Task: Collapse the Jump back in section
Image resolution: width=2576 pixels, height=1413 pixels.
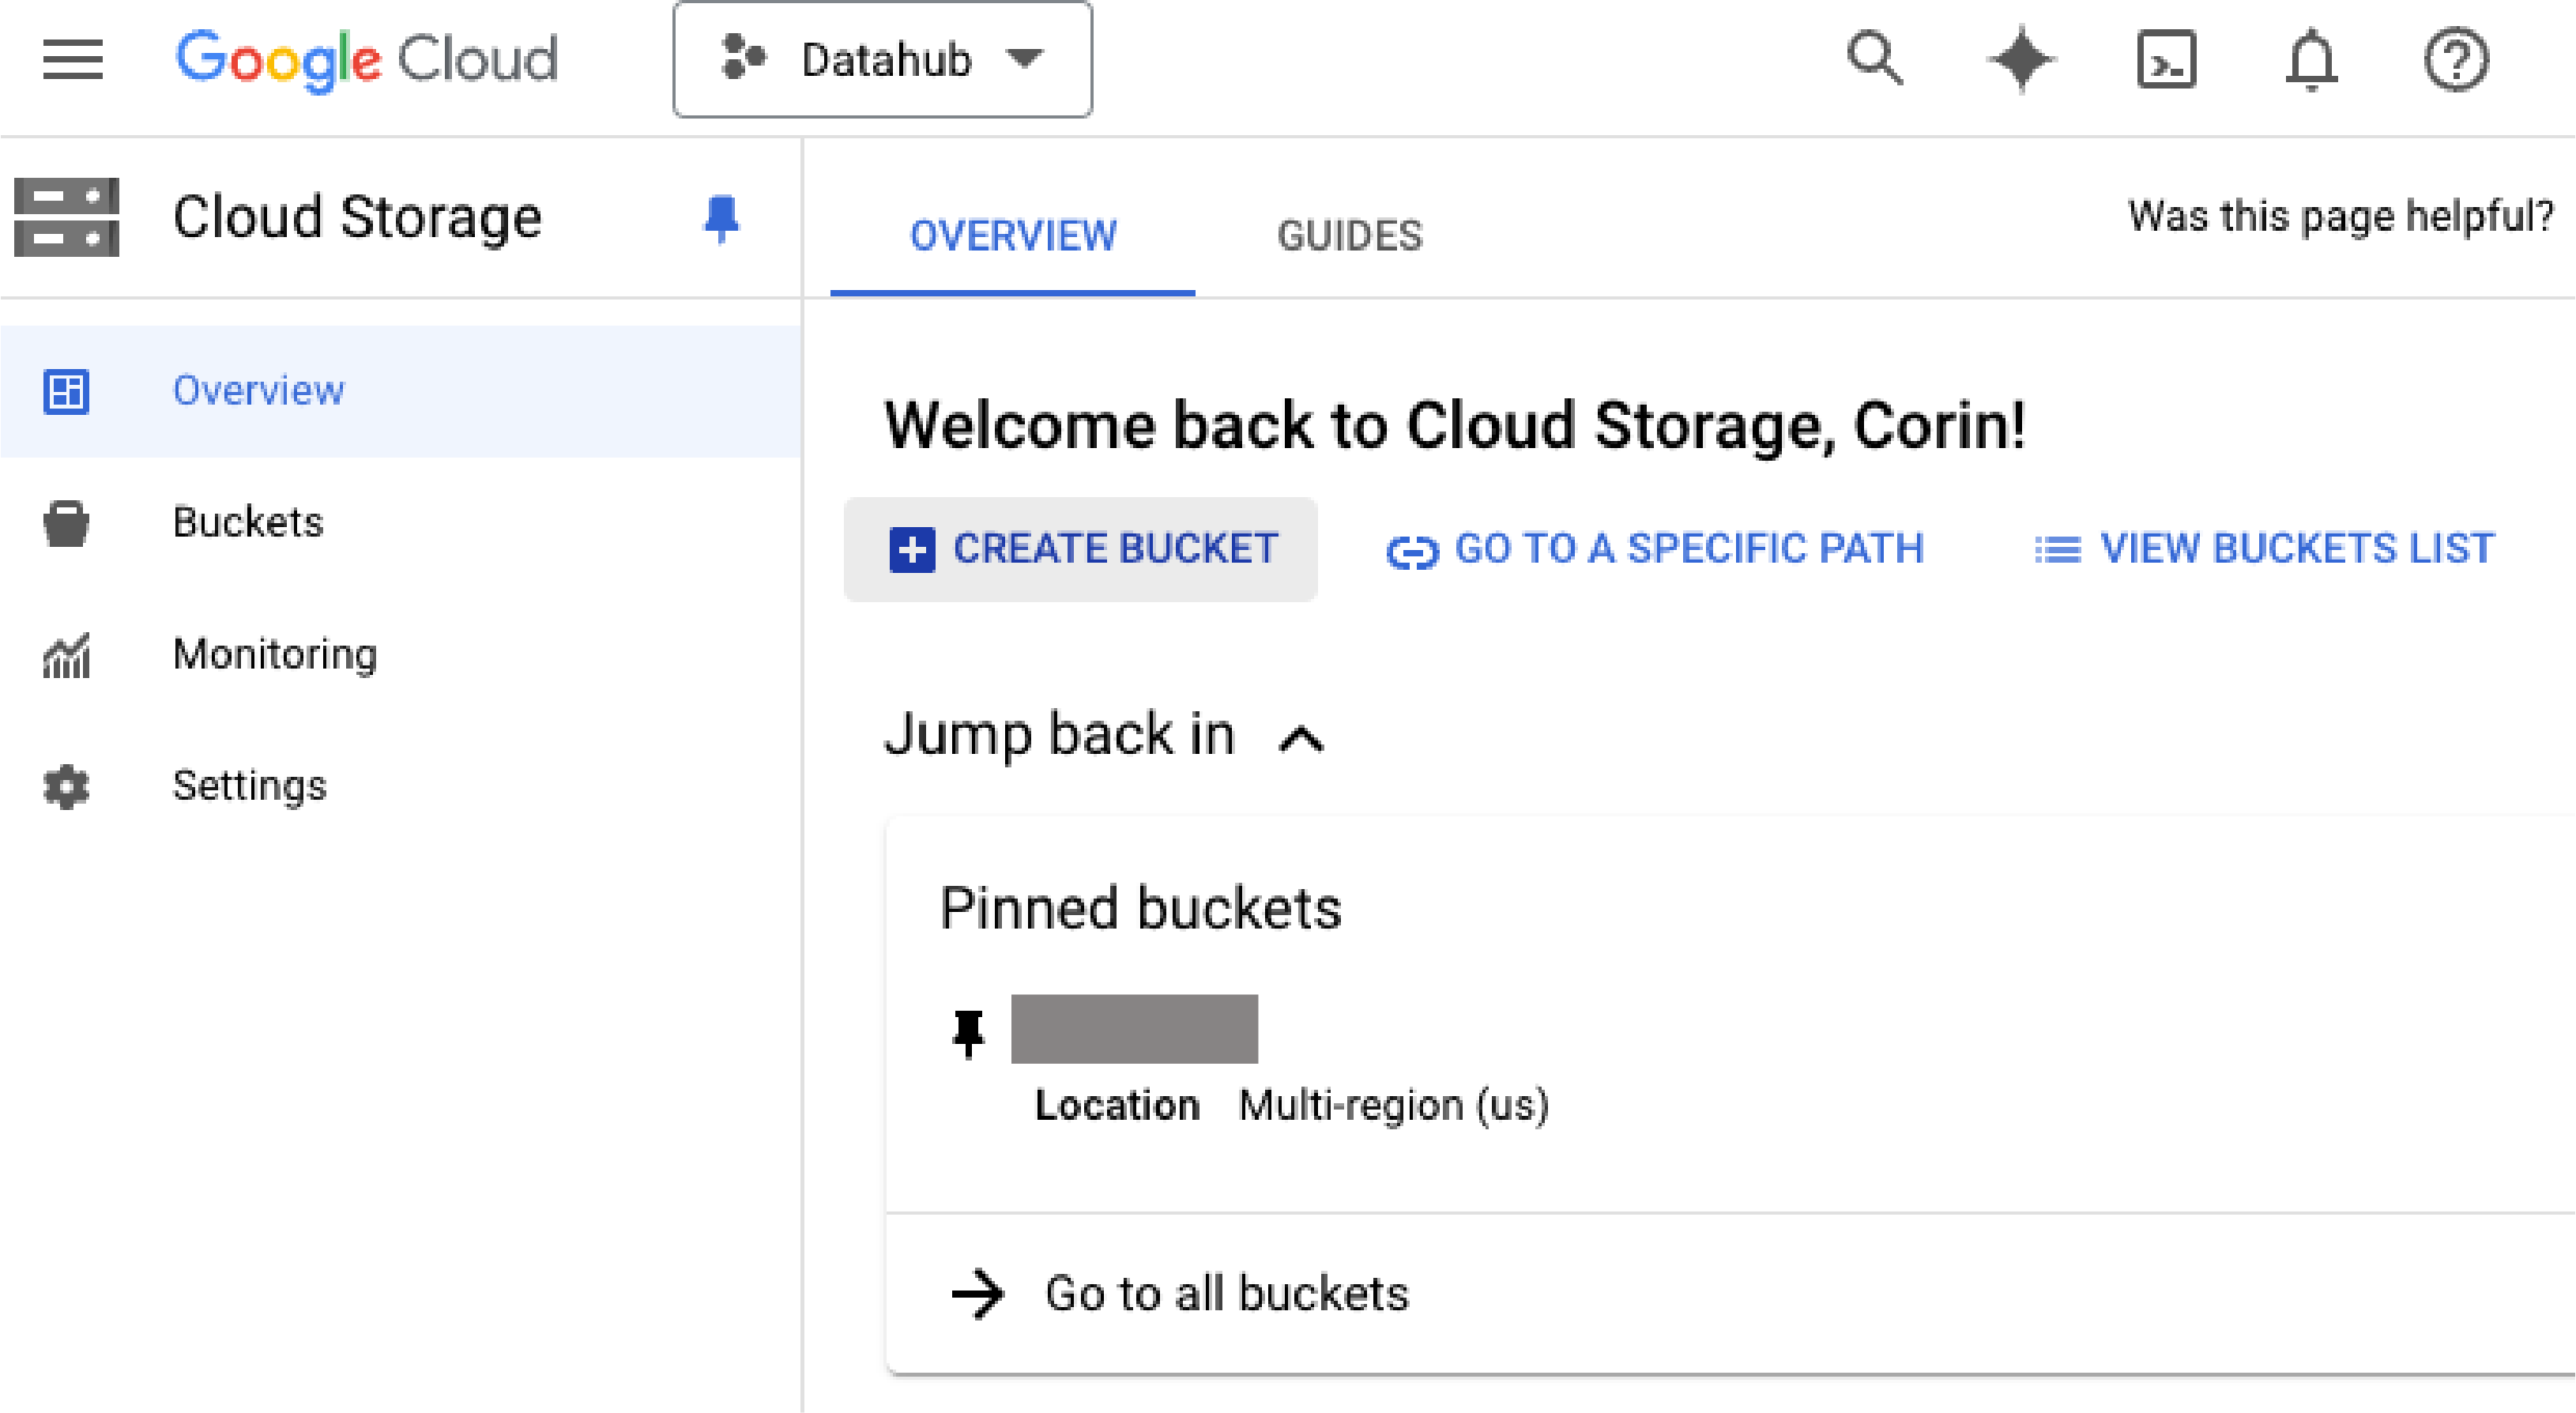Action: click(1301, 739)
